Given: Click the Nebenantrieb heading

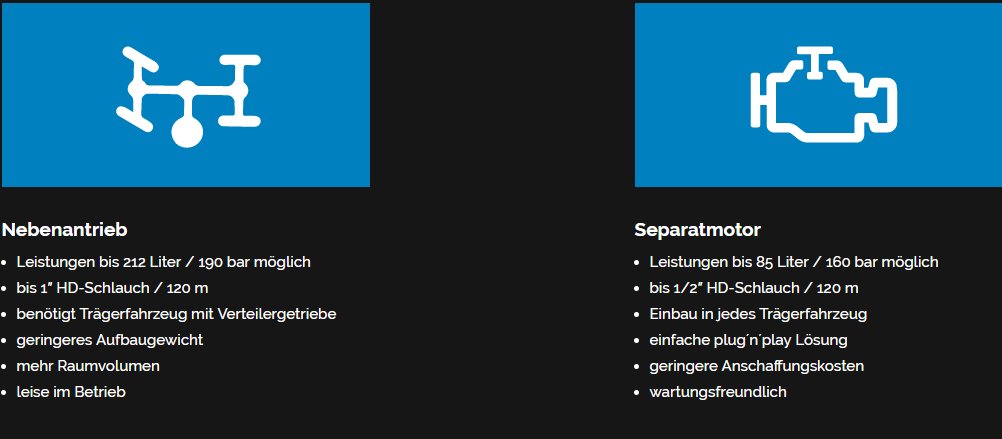Looking at the screenshot, I should pos(65,230).
